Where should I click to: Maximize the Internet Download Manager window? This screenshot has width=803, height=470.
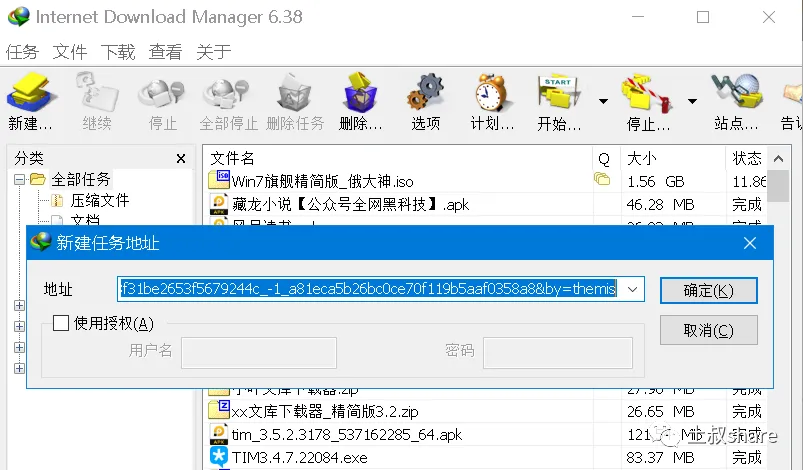703,17
